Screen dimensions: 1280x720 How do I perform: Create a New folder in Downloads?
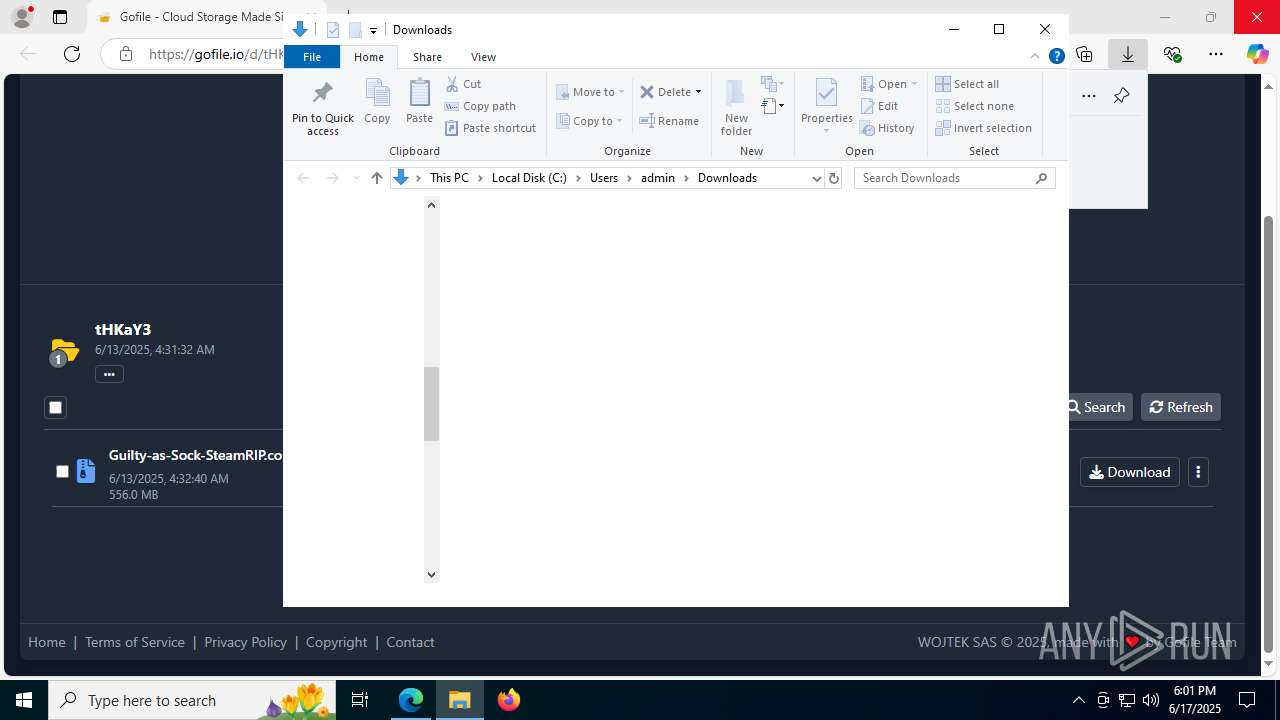[x=736, y=107]
